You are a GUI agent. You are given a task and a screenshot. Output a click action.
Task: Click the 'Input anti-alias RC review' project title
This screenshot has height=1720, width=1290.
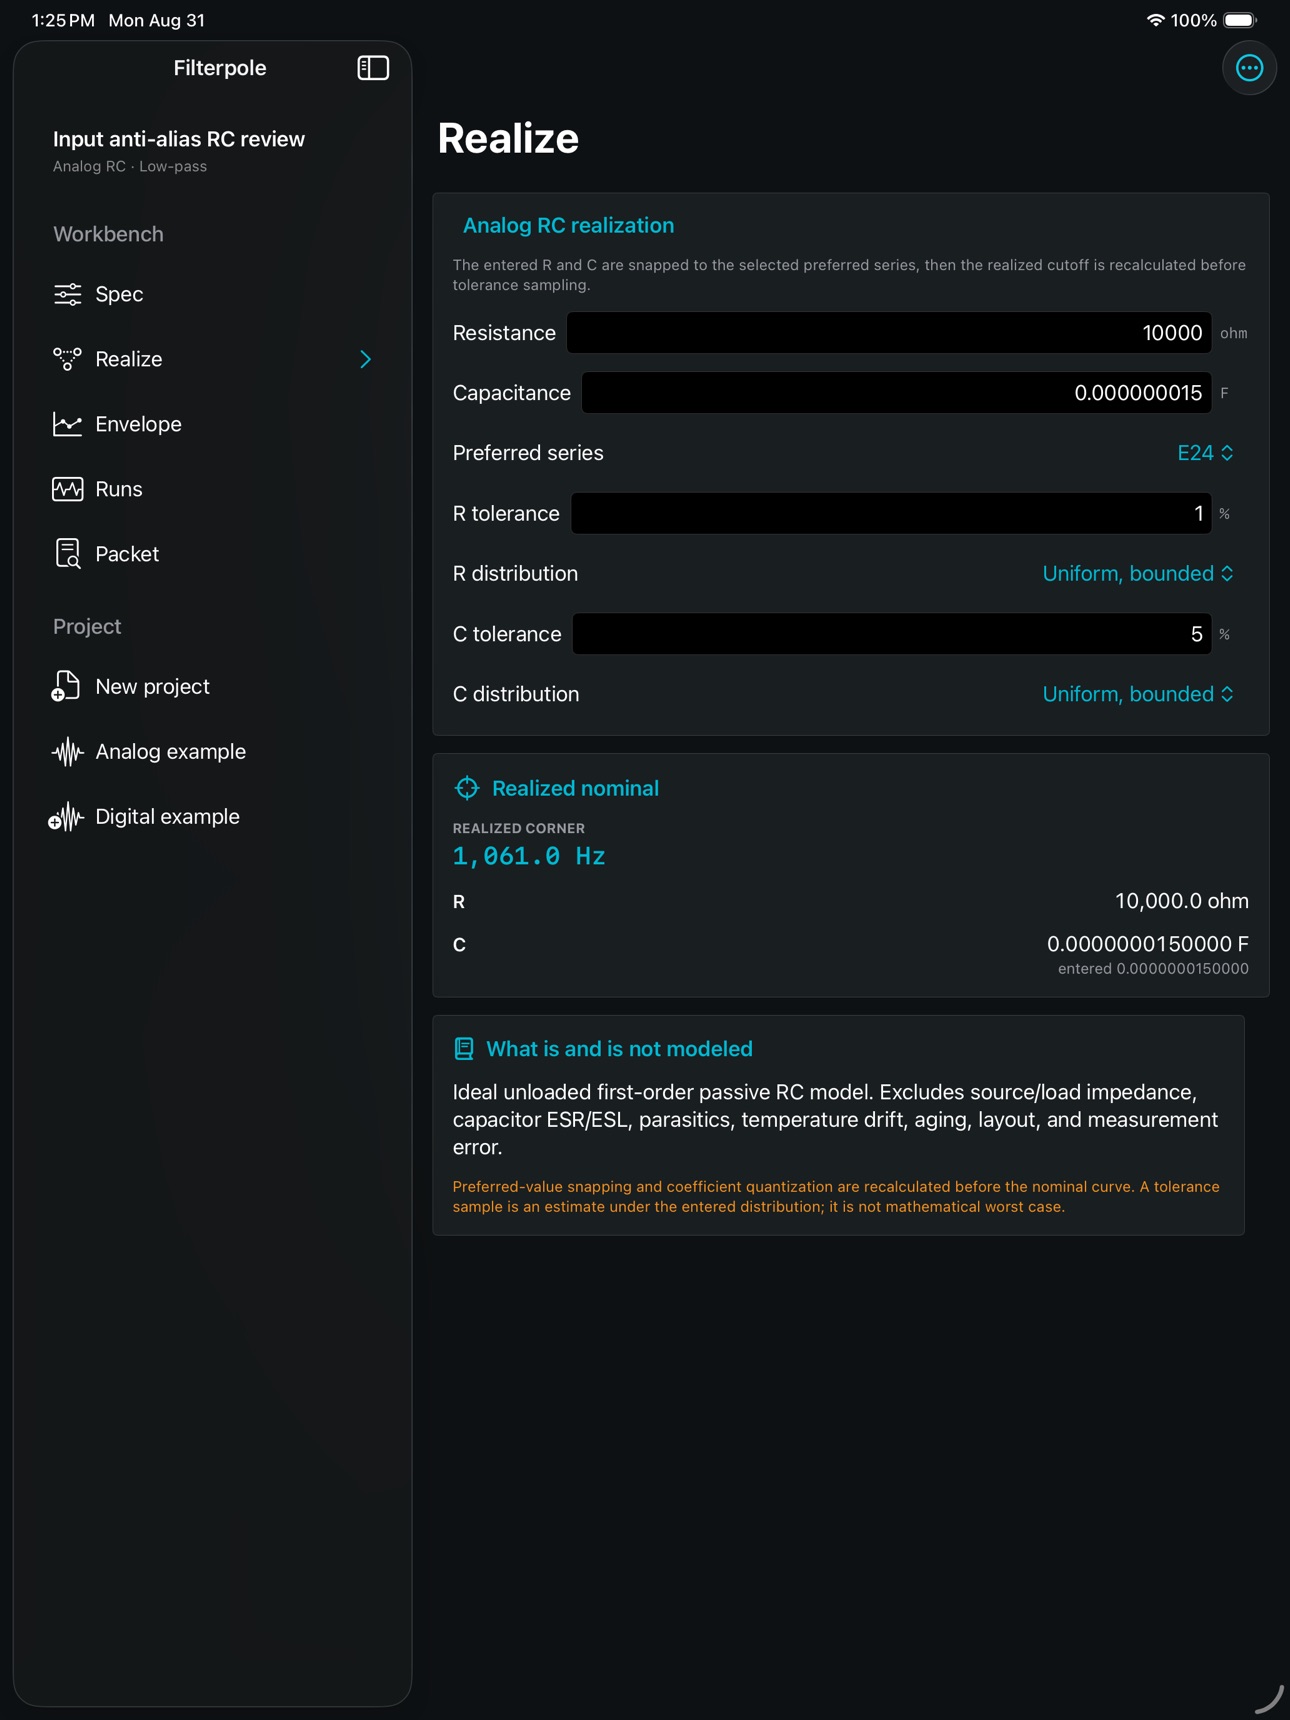pyautogui.click(x=179, y=139)
